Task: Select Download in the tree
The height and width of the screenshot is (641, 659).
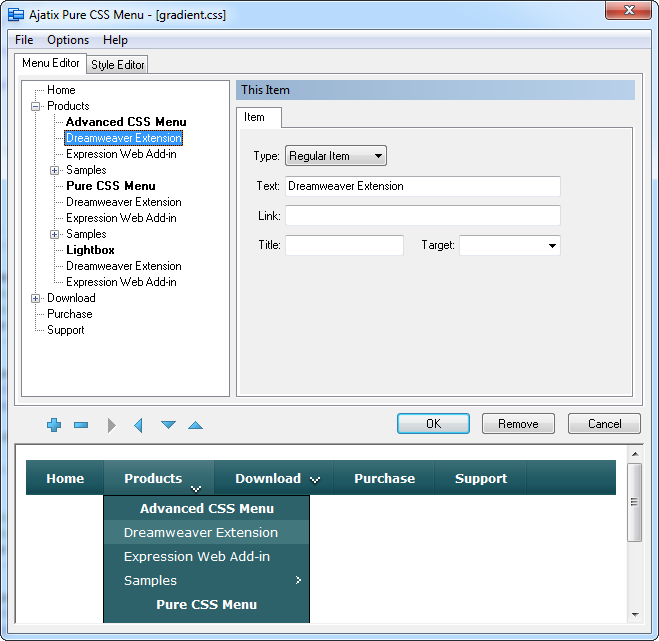Action: [x=71, y=298]
